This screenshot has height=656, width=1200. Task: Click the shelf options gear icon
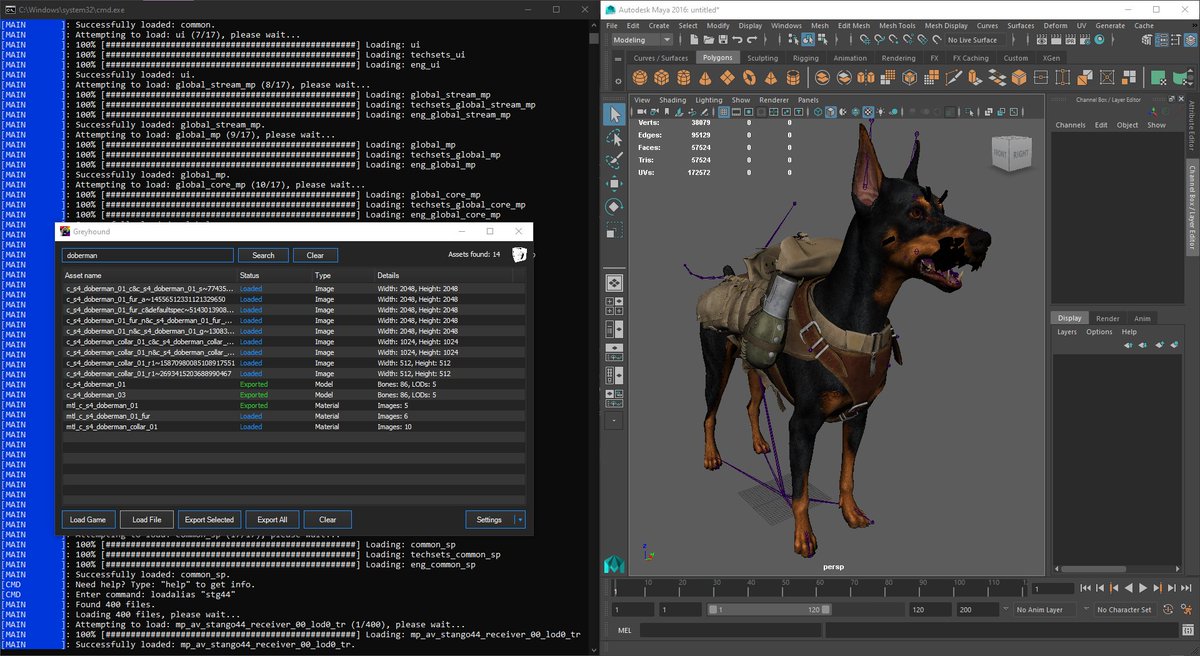(x=618, y=81)
